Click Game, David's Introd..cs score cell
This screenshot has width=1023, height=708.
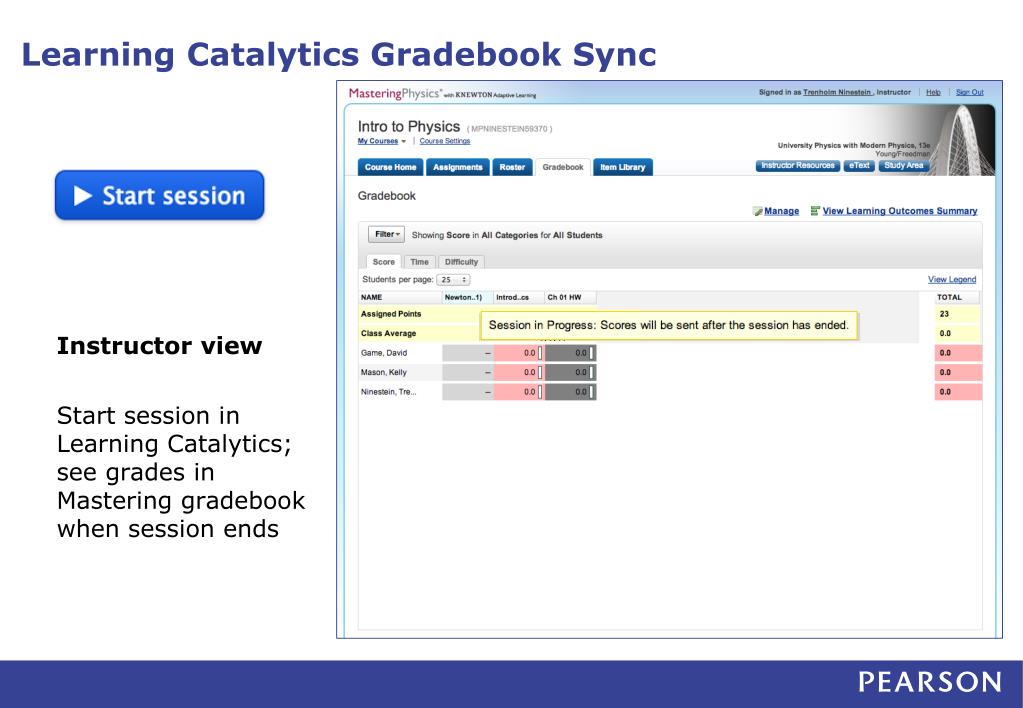pos(519,353)
